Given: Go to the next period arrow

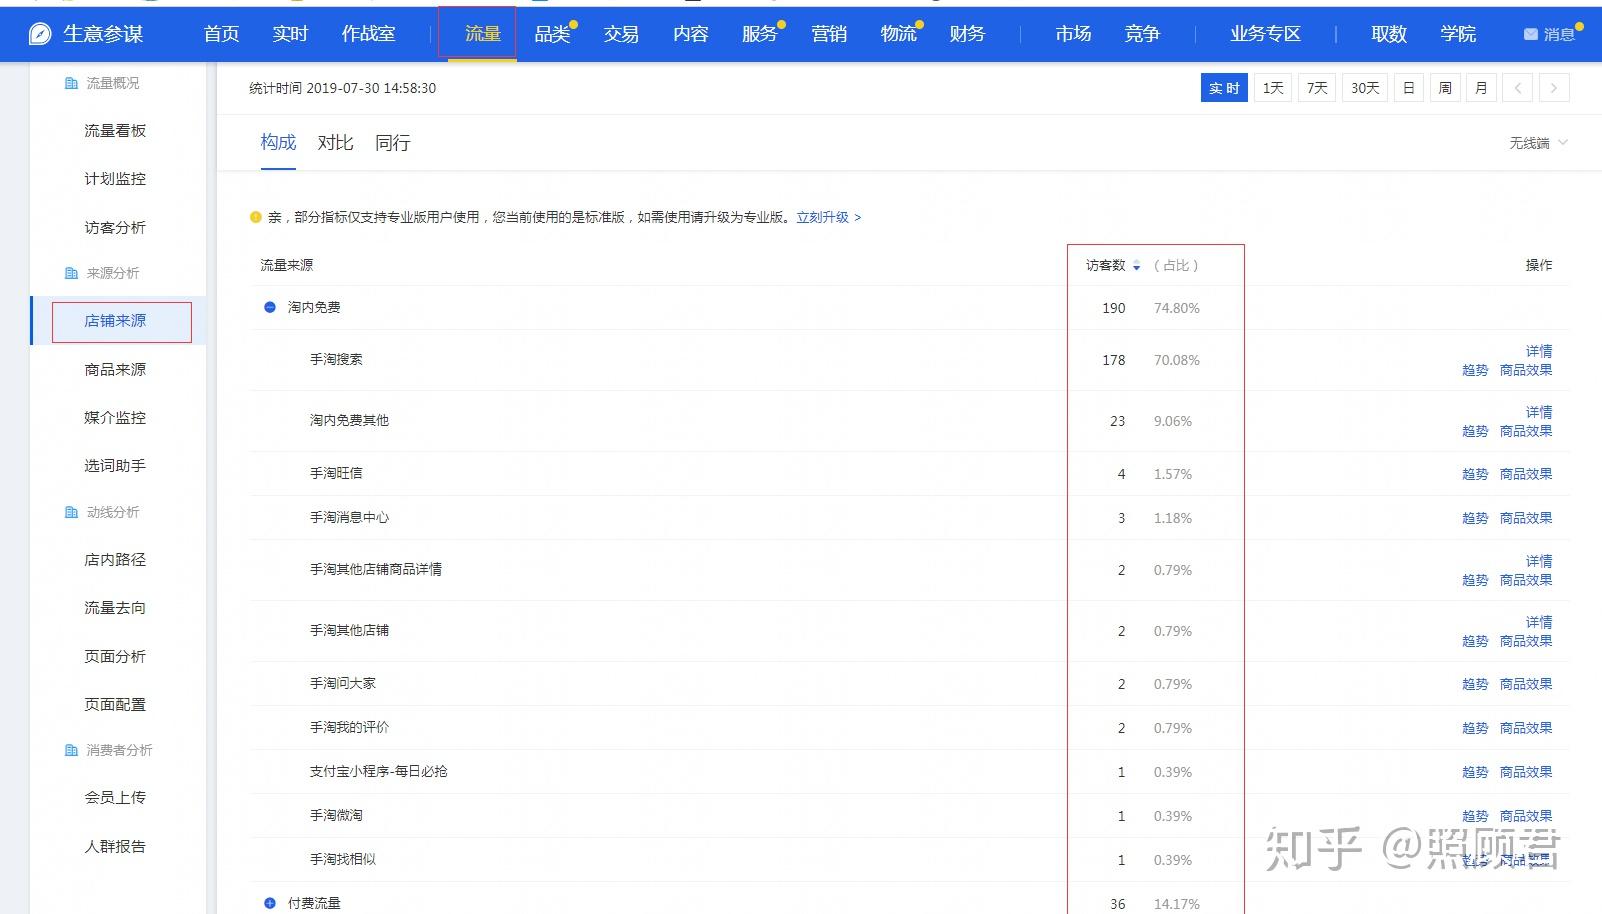Looking at the screenshot, I should pyautogui.click(x=1554, y=88).
